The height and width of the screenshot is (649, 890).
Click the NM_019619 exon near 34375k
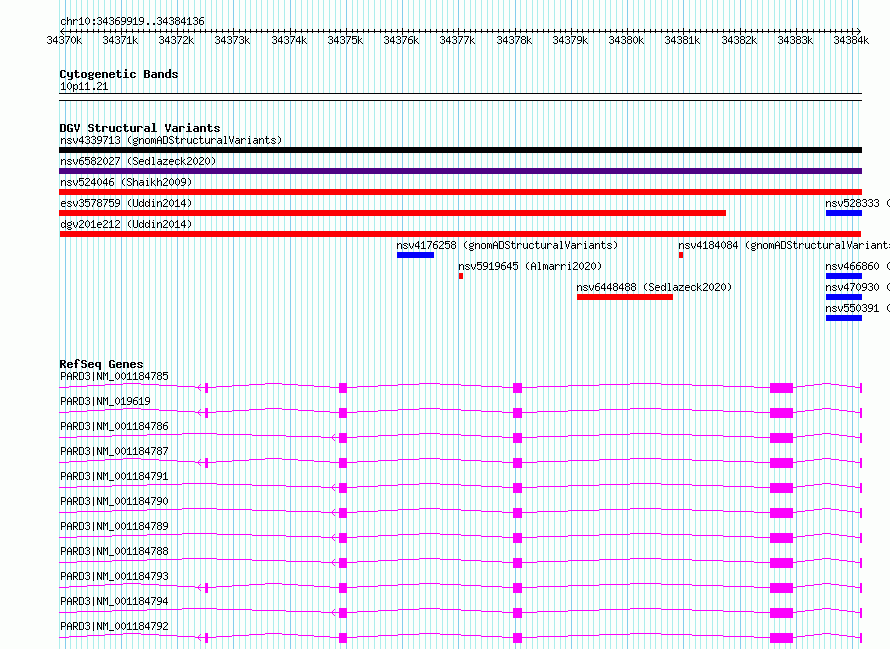pos(343,413)
